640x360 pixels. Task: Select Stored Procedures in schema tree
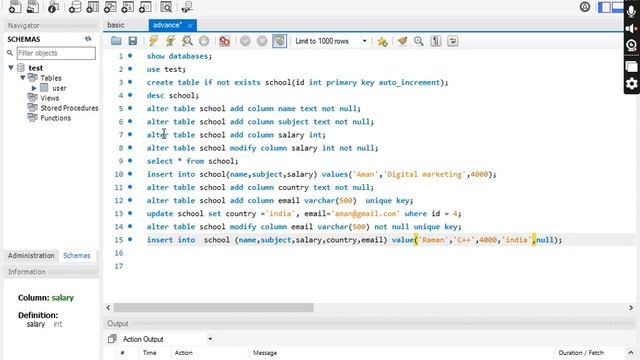click(69, 108)
